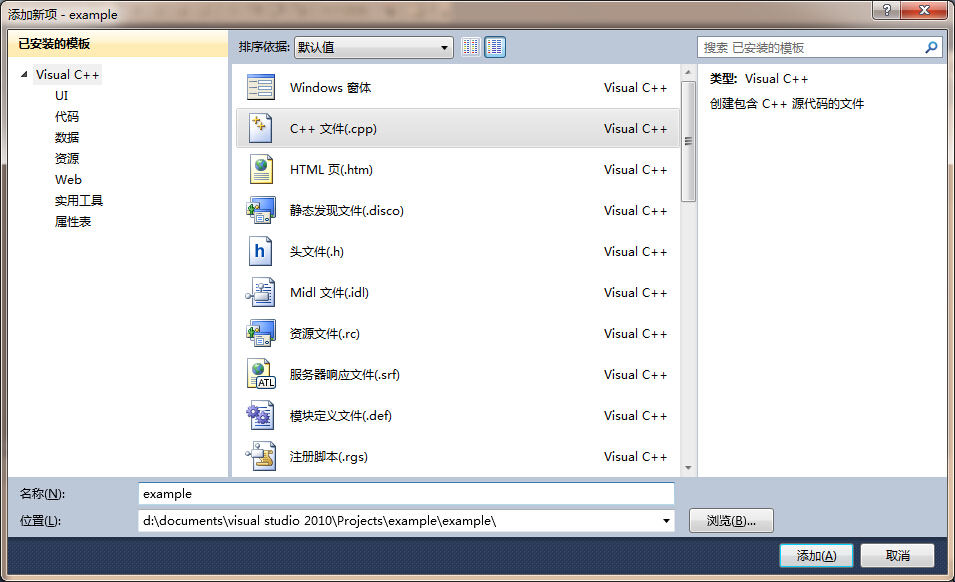Open the 排序依据 默认值 dropdown
Image resolution: width=955 pixels, height=582 pixels.
click(373, 47)
